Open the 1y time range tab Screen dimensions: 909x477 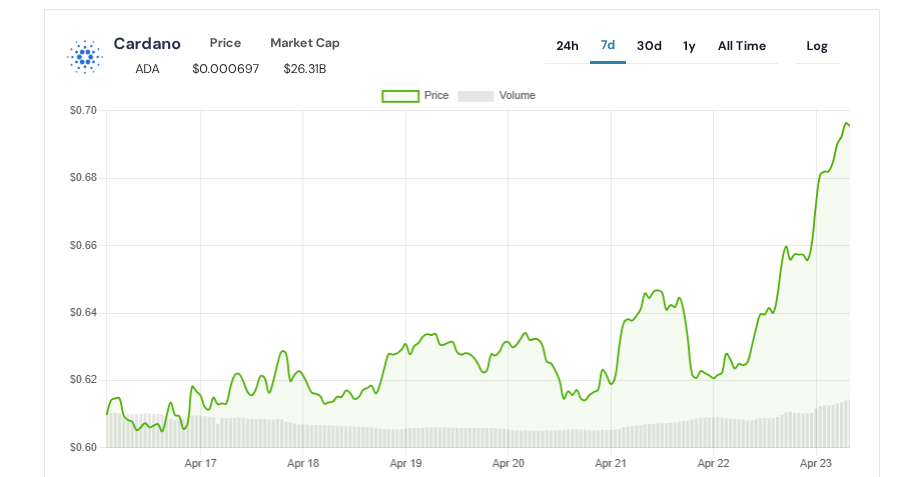[x=689, y=46]
